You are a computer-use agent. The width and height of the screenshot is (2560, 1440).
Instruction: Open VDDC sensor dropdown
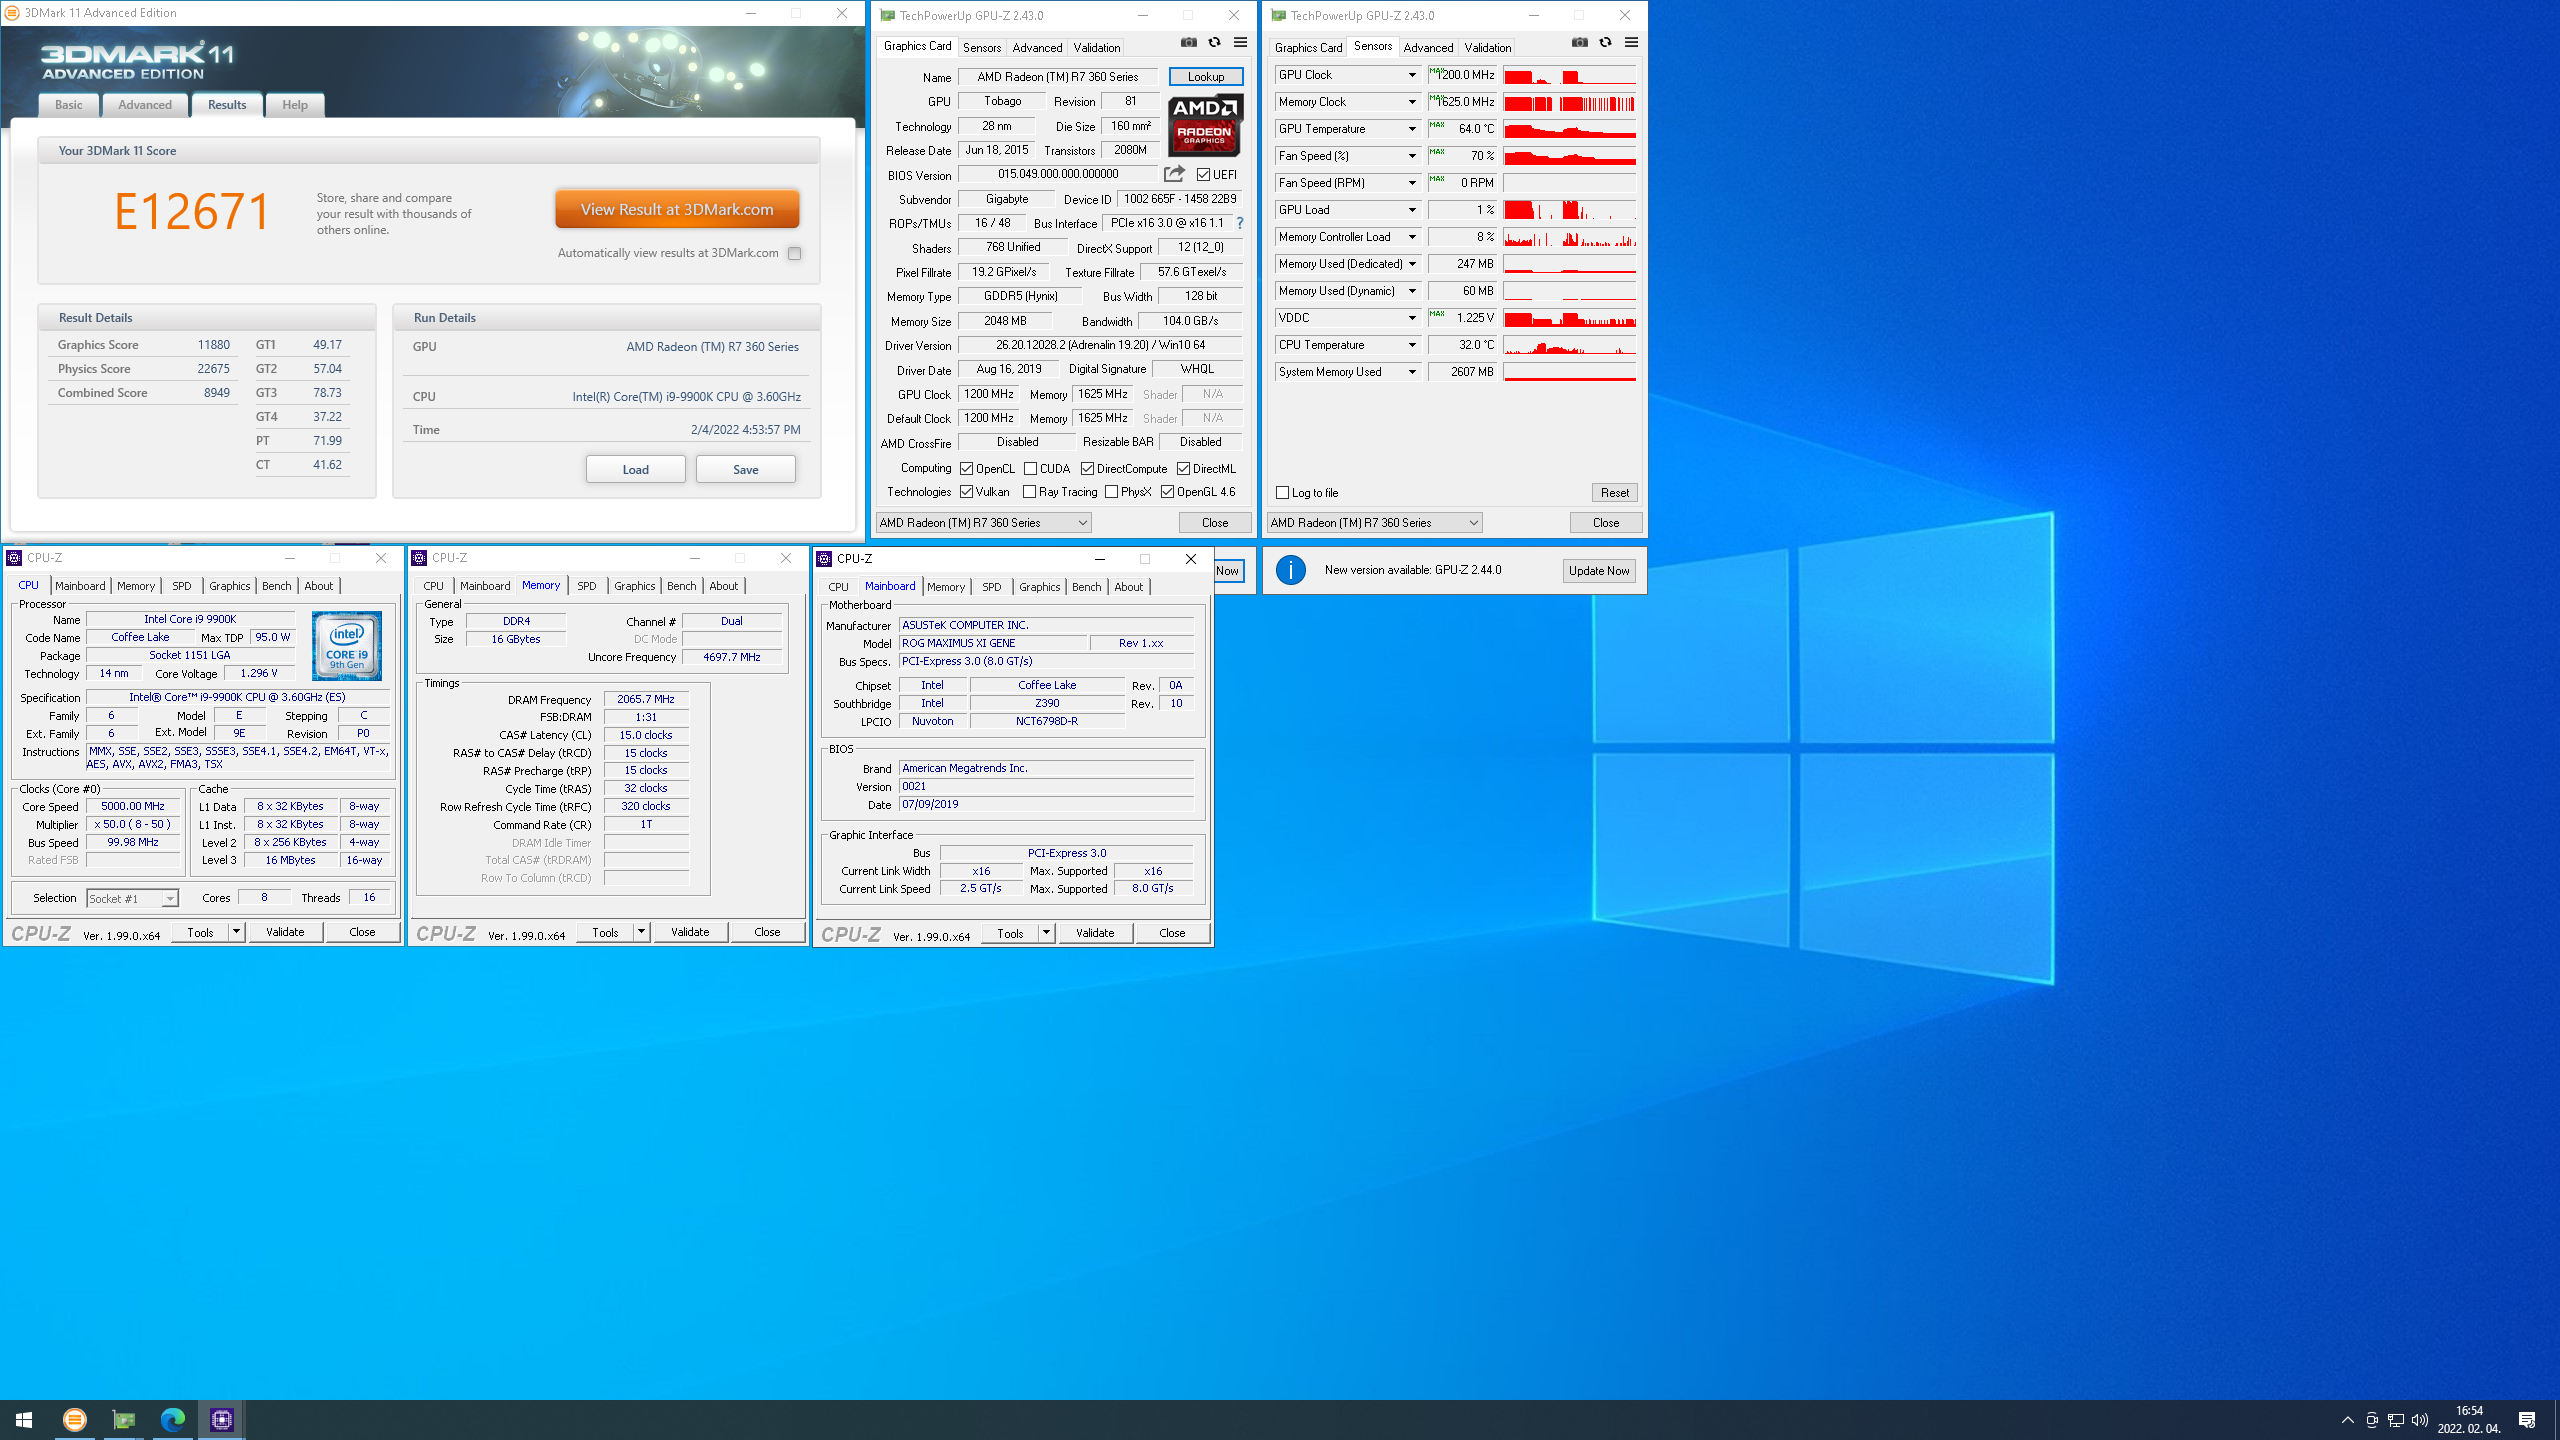point(1412,318)
